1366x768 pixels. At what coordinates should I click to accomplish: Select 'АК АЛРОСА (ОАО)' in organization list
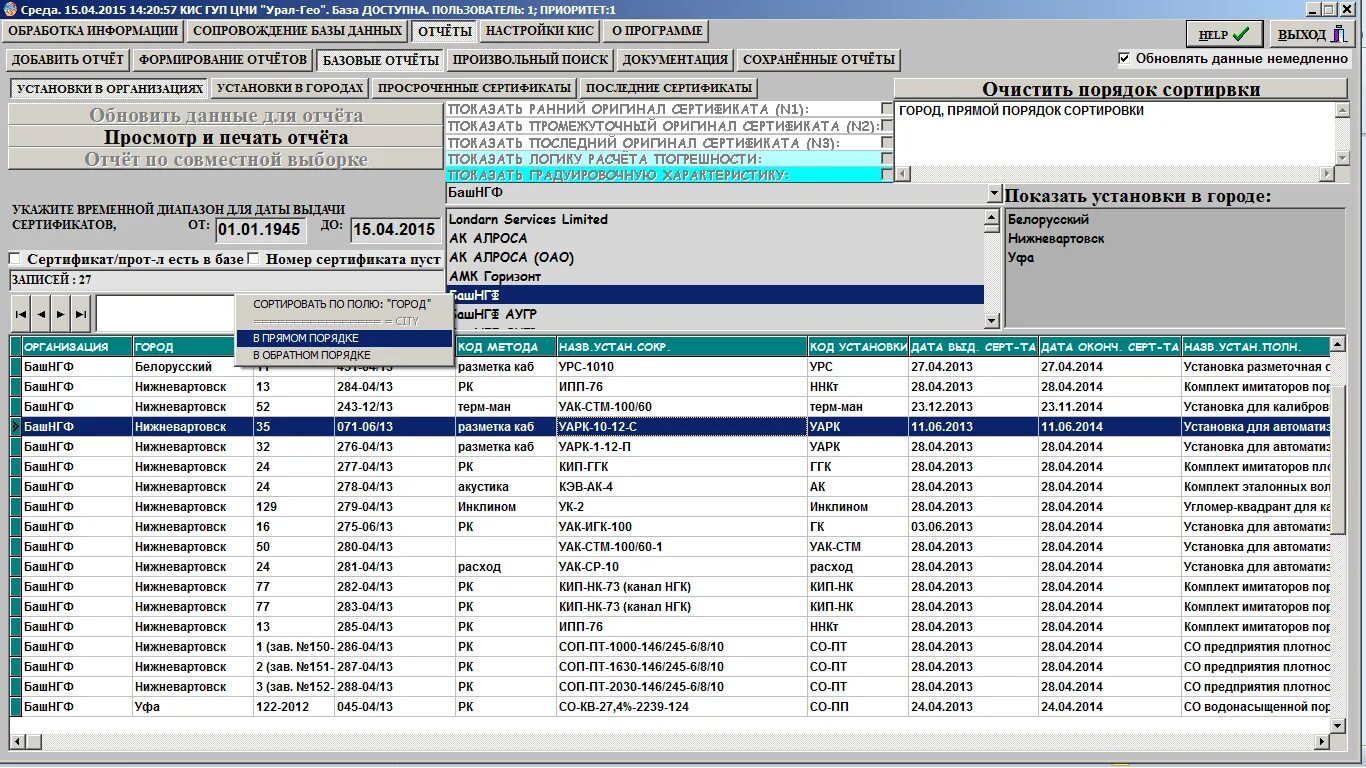715,257
